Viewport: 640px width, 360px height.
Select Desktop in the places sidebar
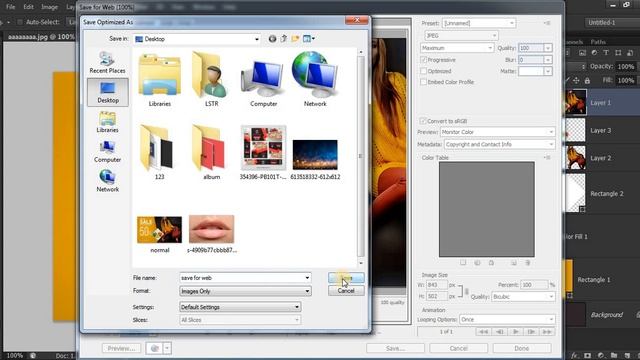108,92
